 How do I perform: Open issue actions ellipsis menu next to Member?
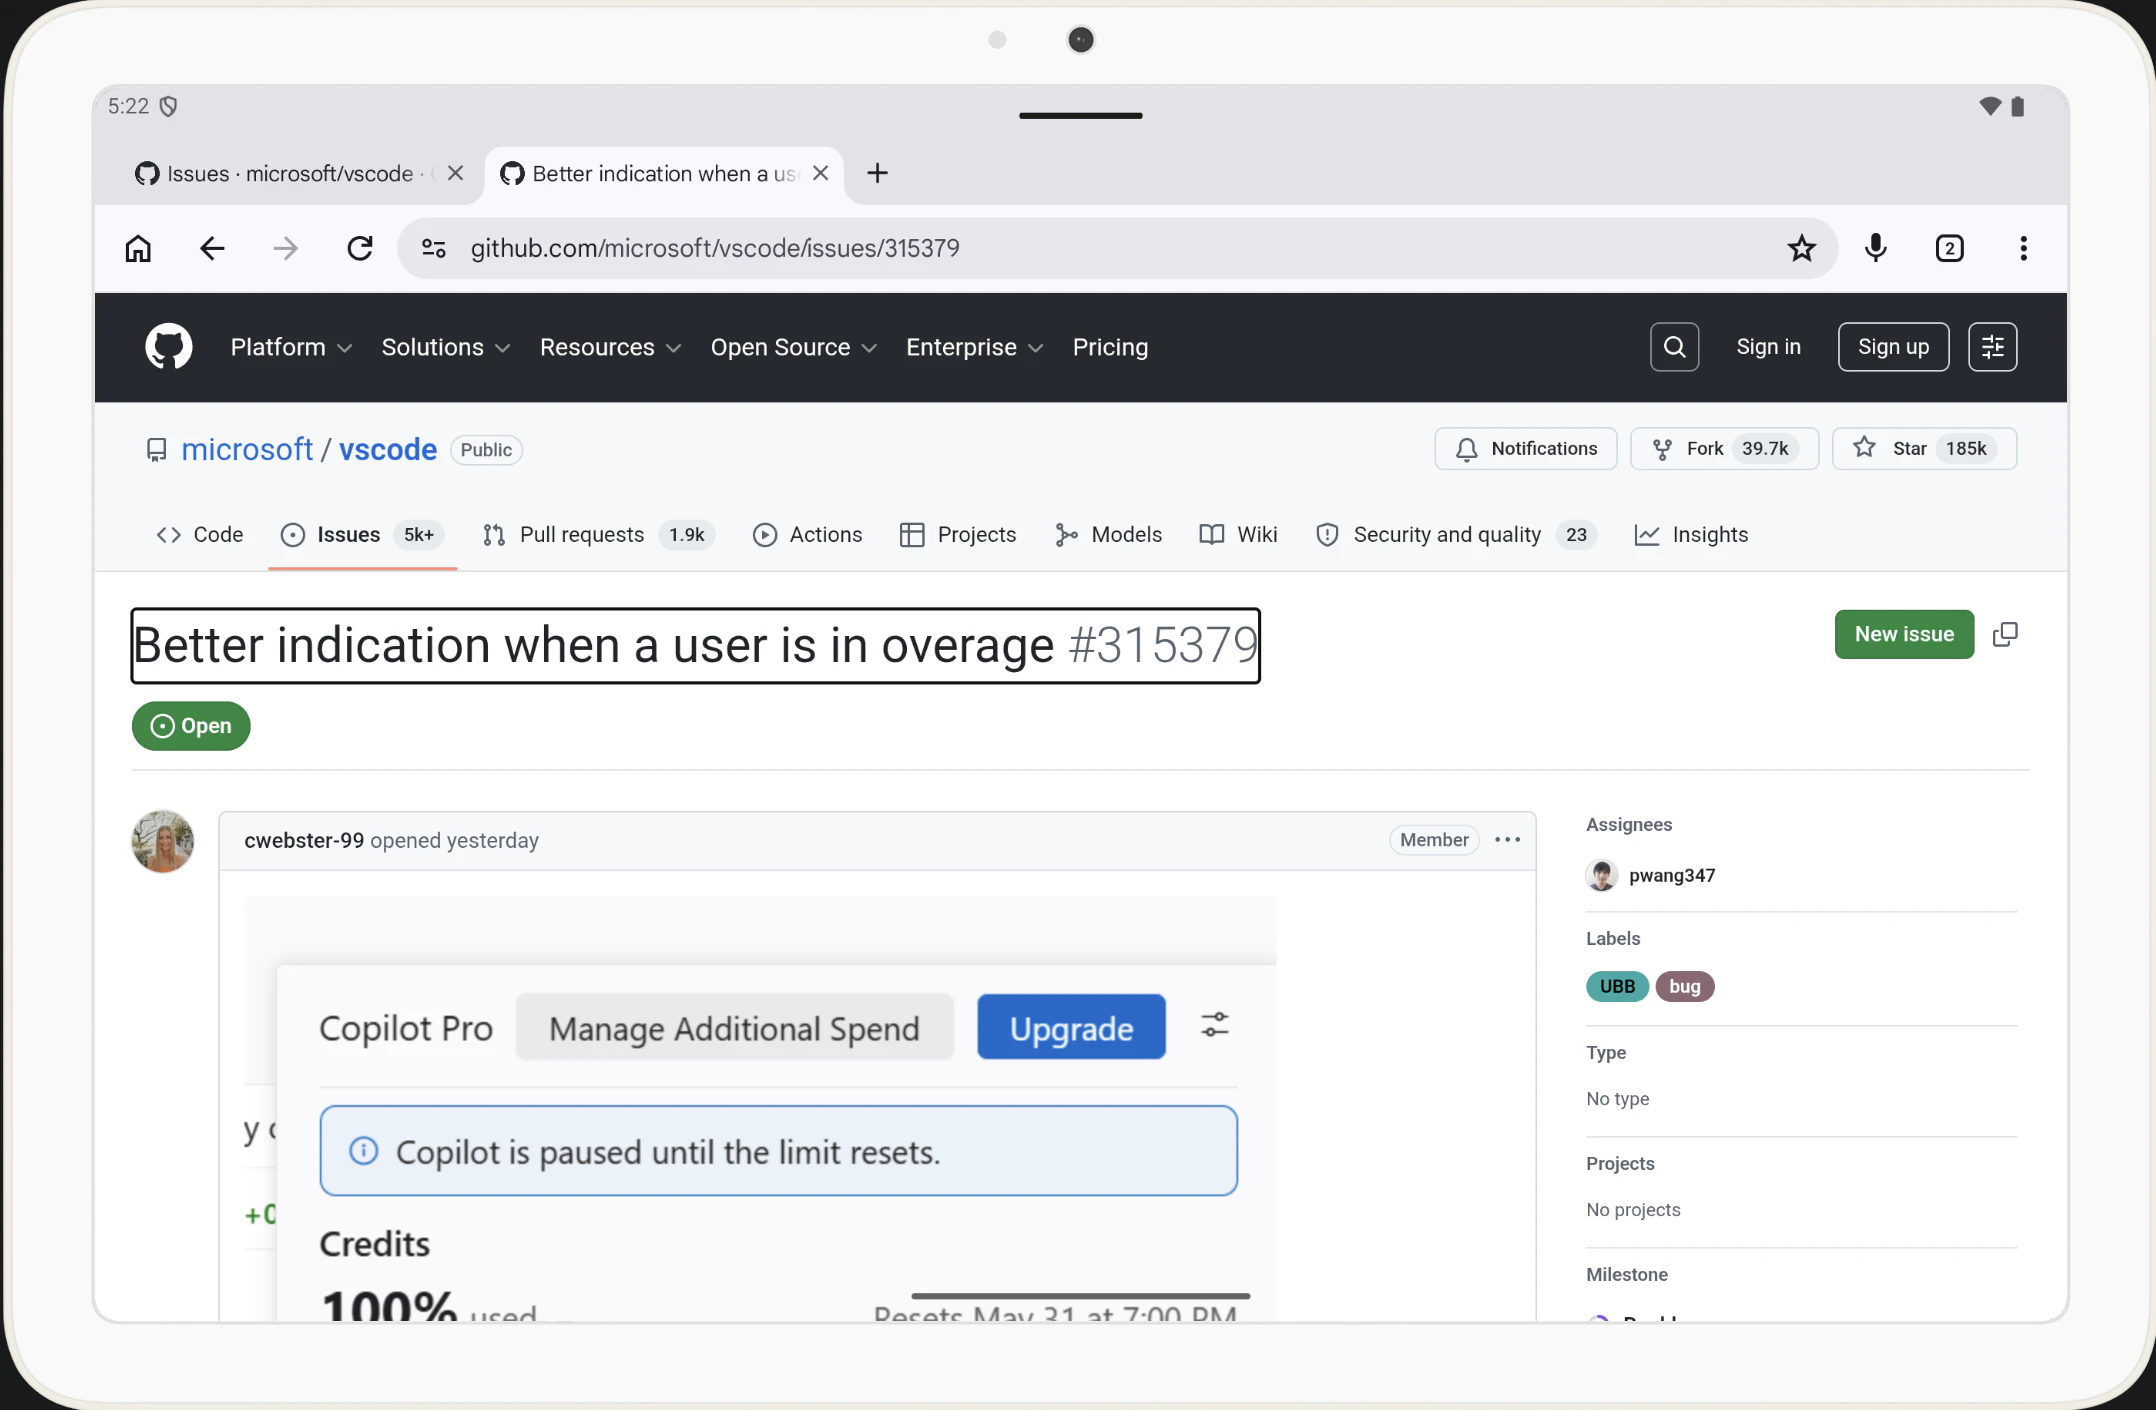(1508, 840)
